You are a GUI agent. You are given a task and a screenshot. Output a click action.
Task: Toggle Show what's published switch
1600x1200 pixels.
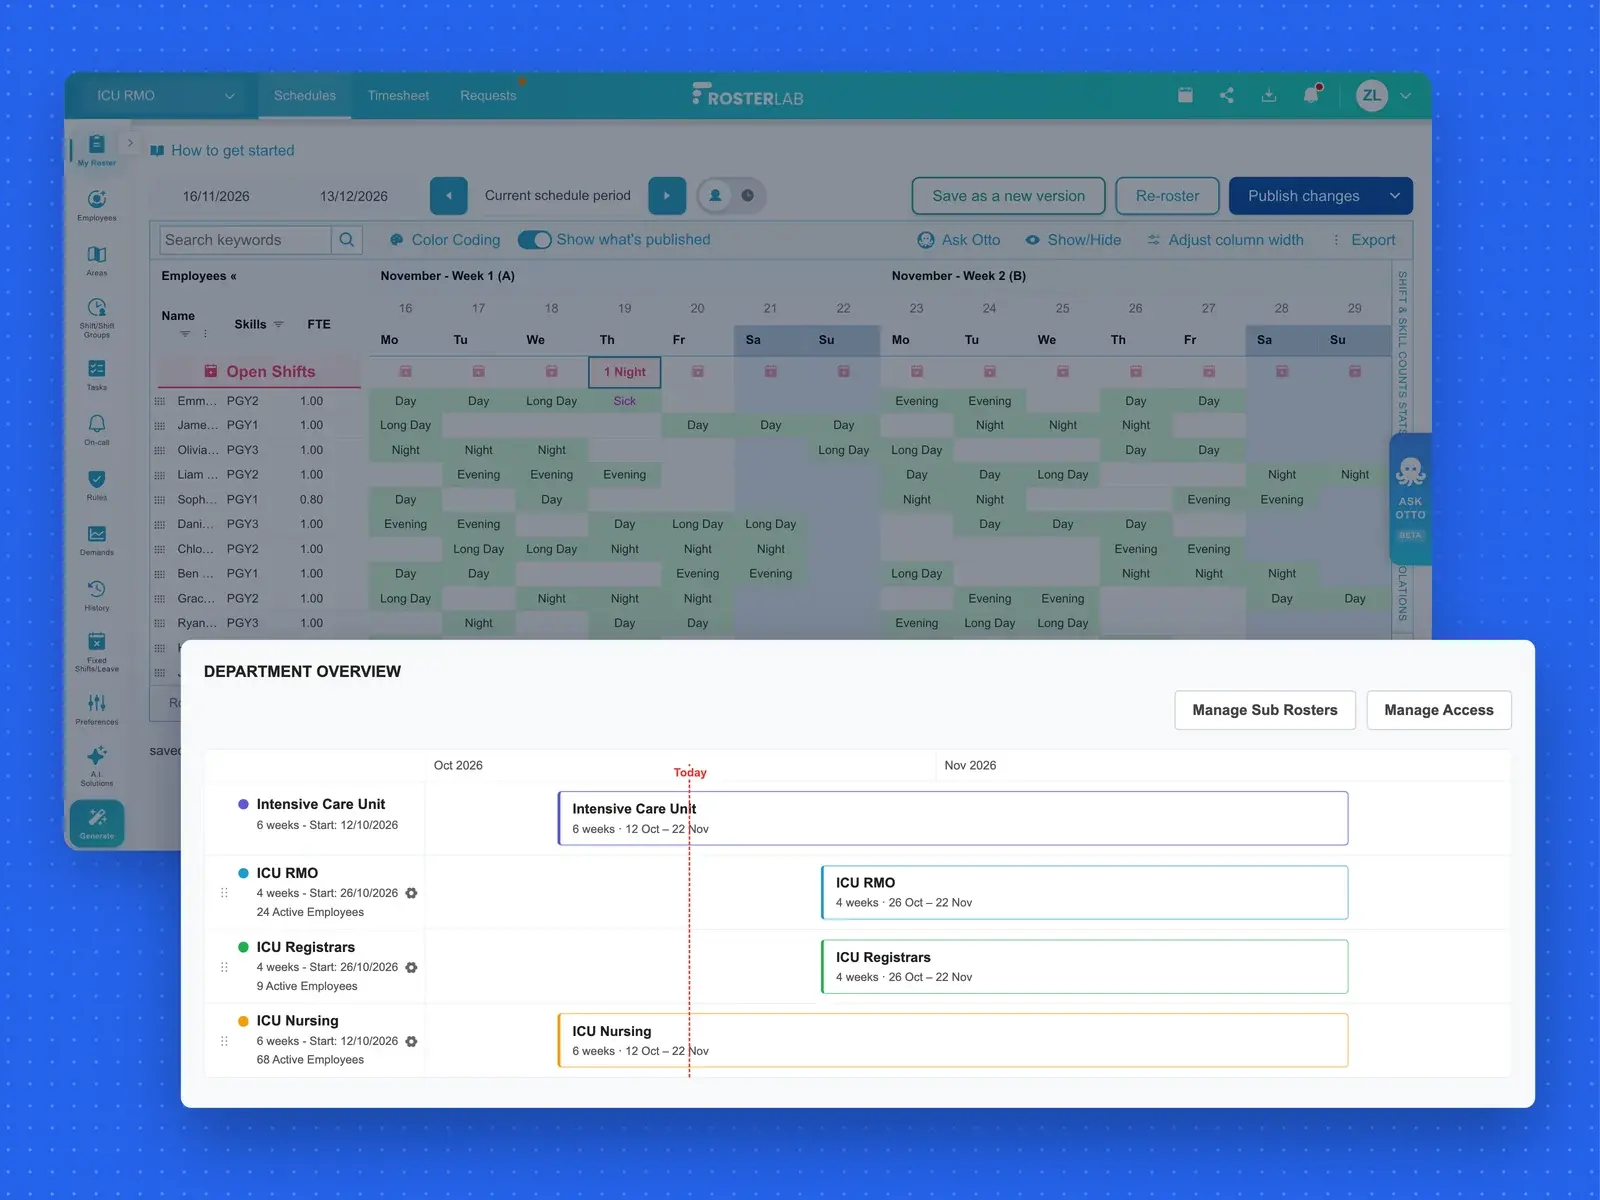click(534, 240)
